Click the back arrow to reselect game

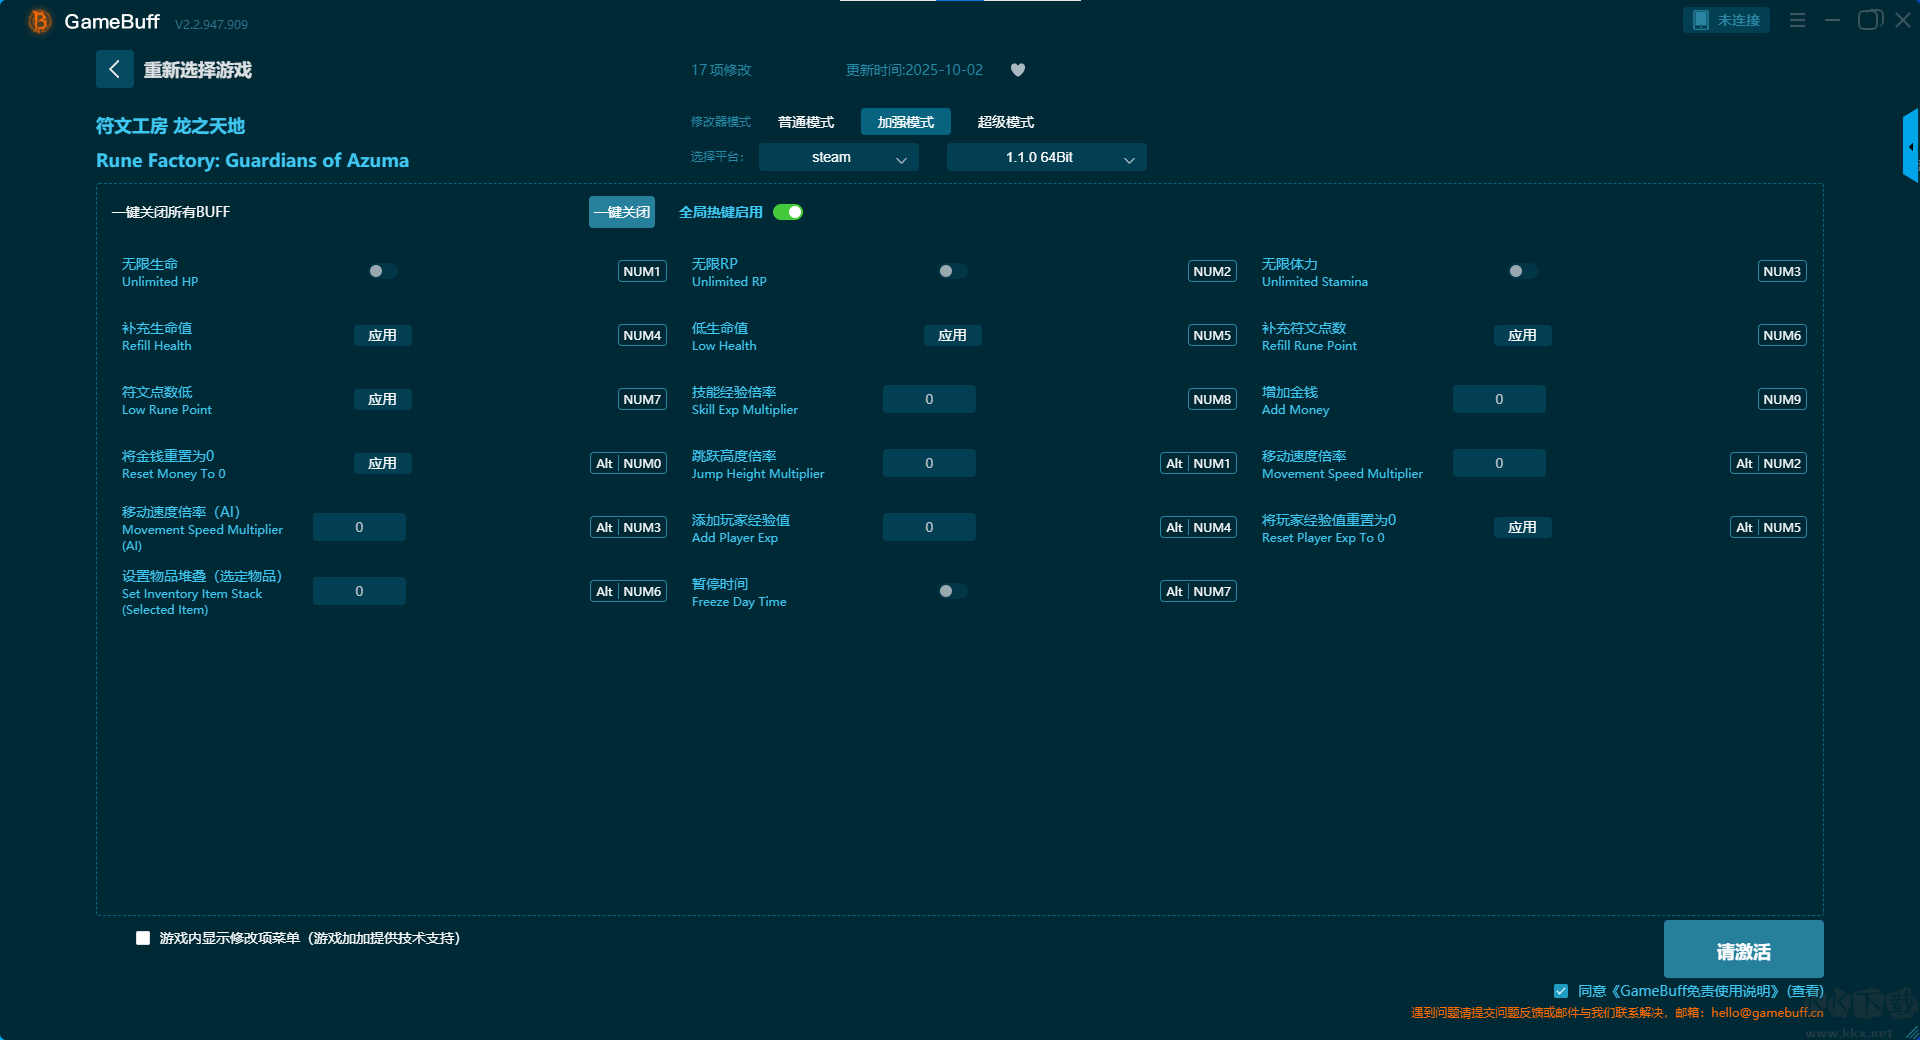click(114, 69)
